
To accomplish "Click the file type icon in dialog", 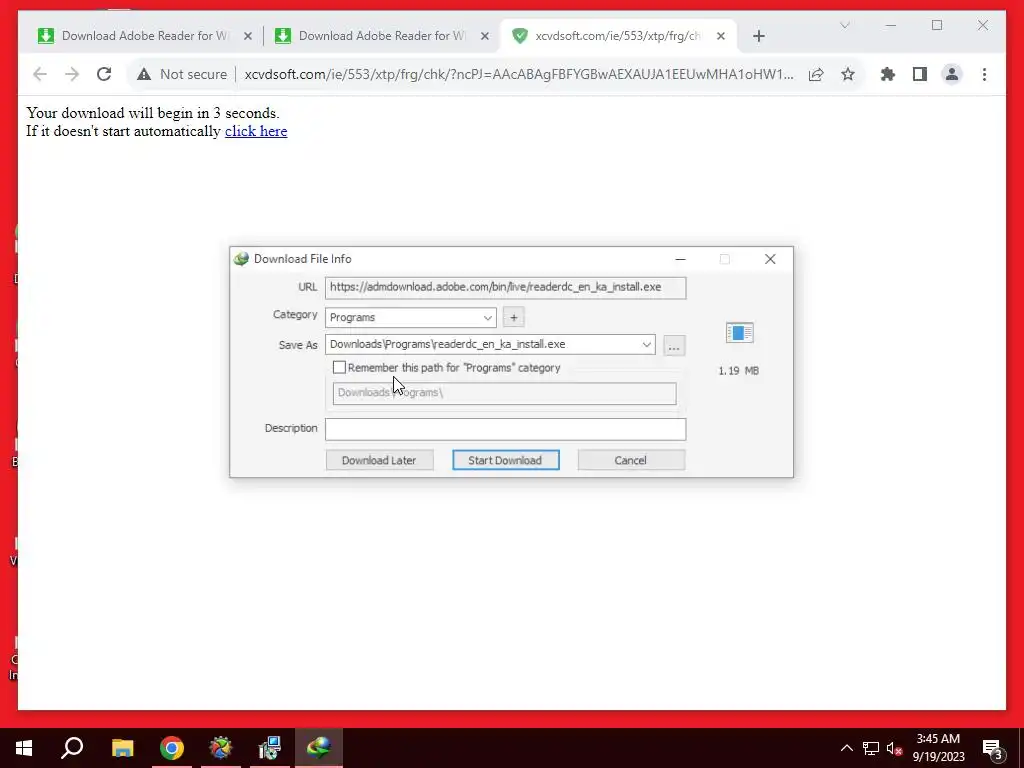I will [739, 333].
